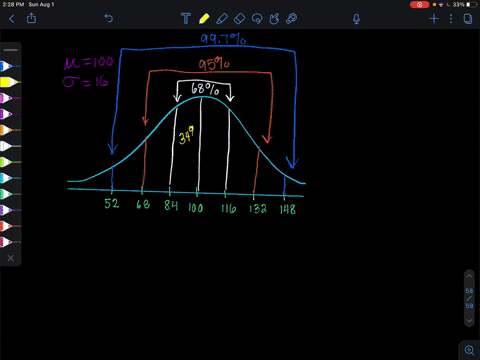Choose the cyan pen preset
480x360 pixels.
click(x=10, y=178)
